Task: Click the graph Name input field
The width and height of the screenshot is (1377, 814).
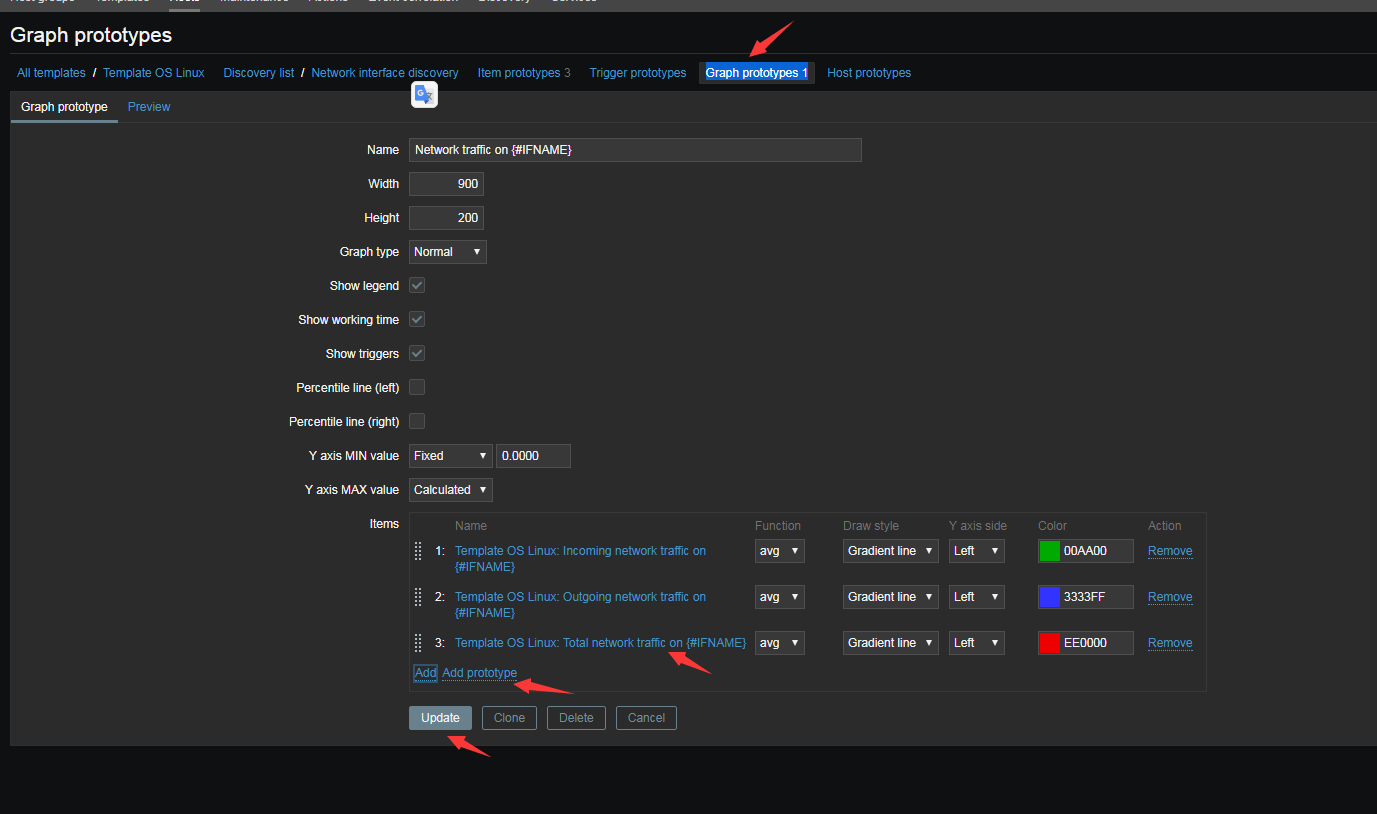Action: pos(634,150)
